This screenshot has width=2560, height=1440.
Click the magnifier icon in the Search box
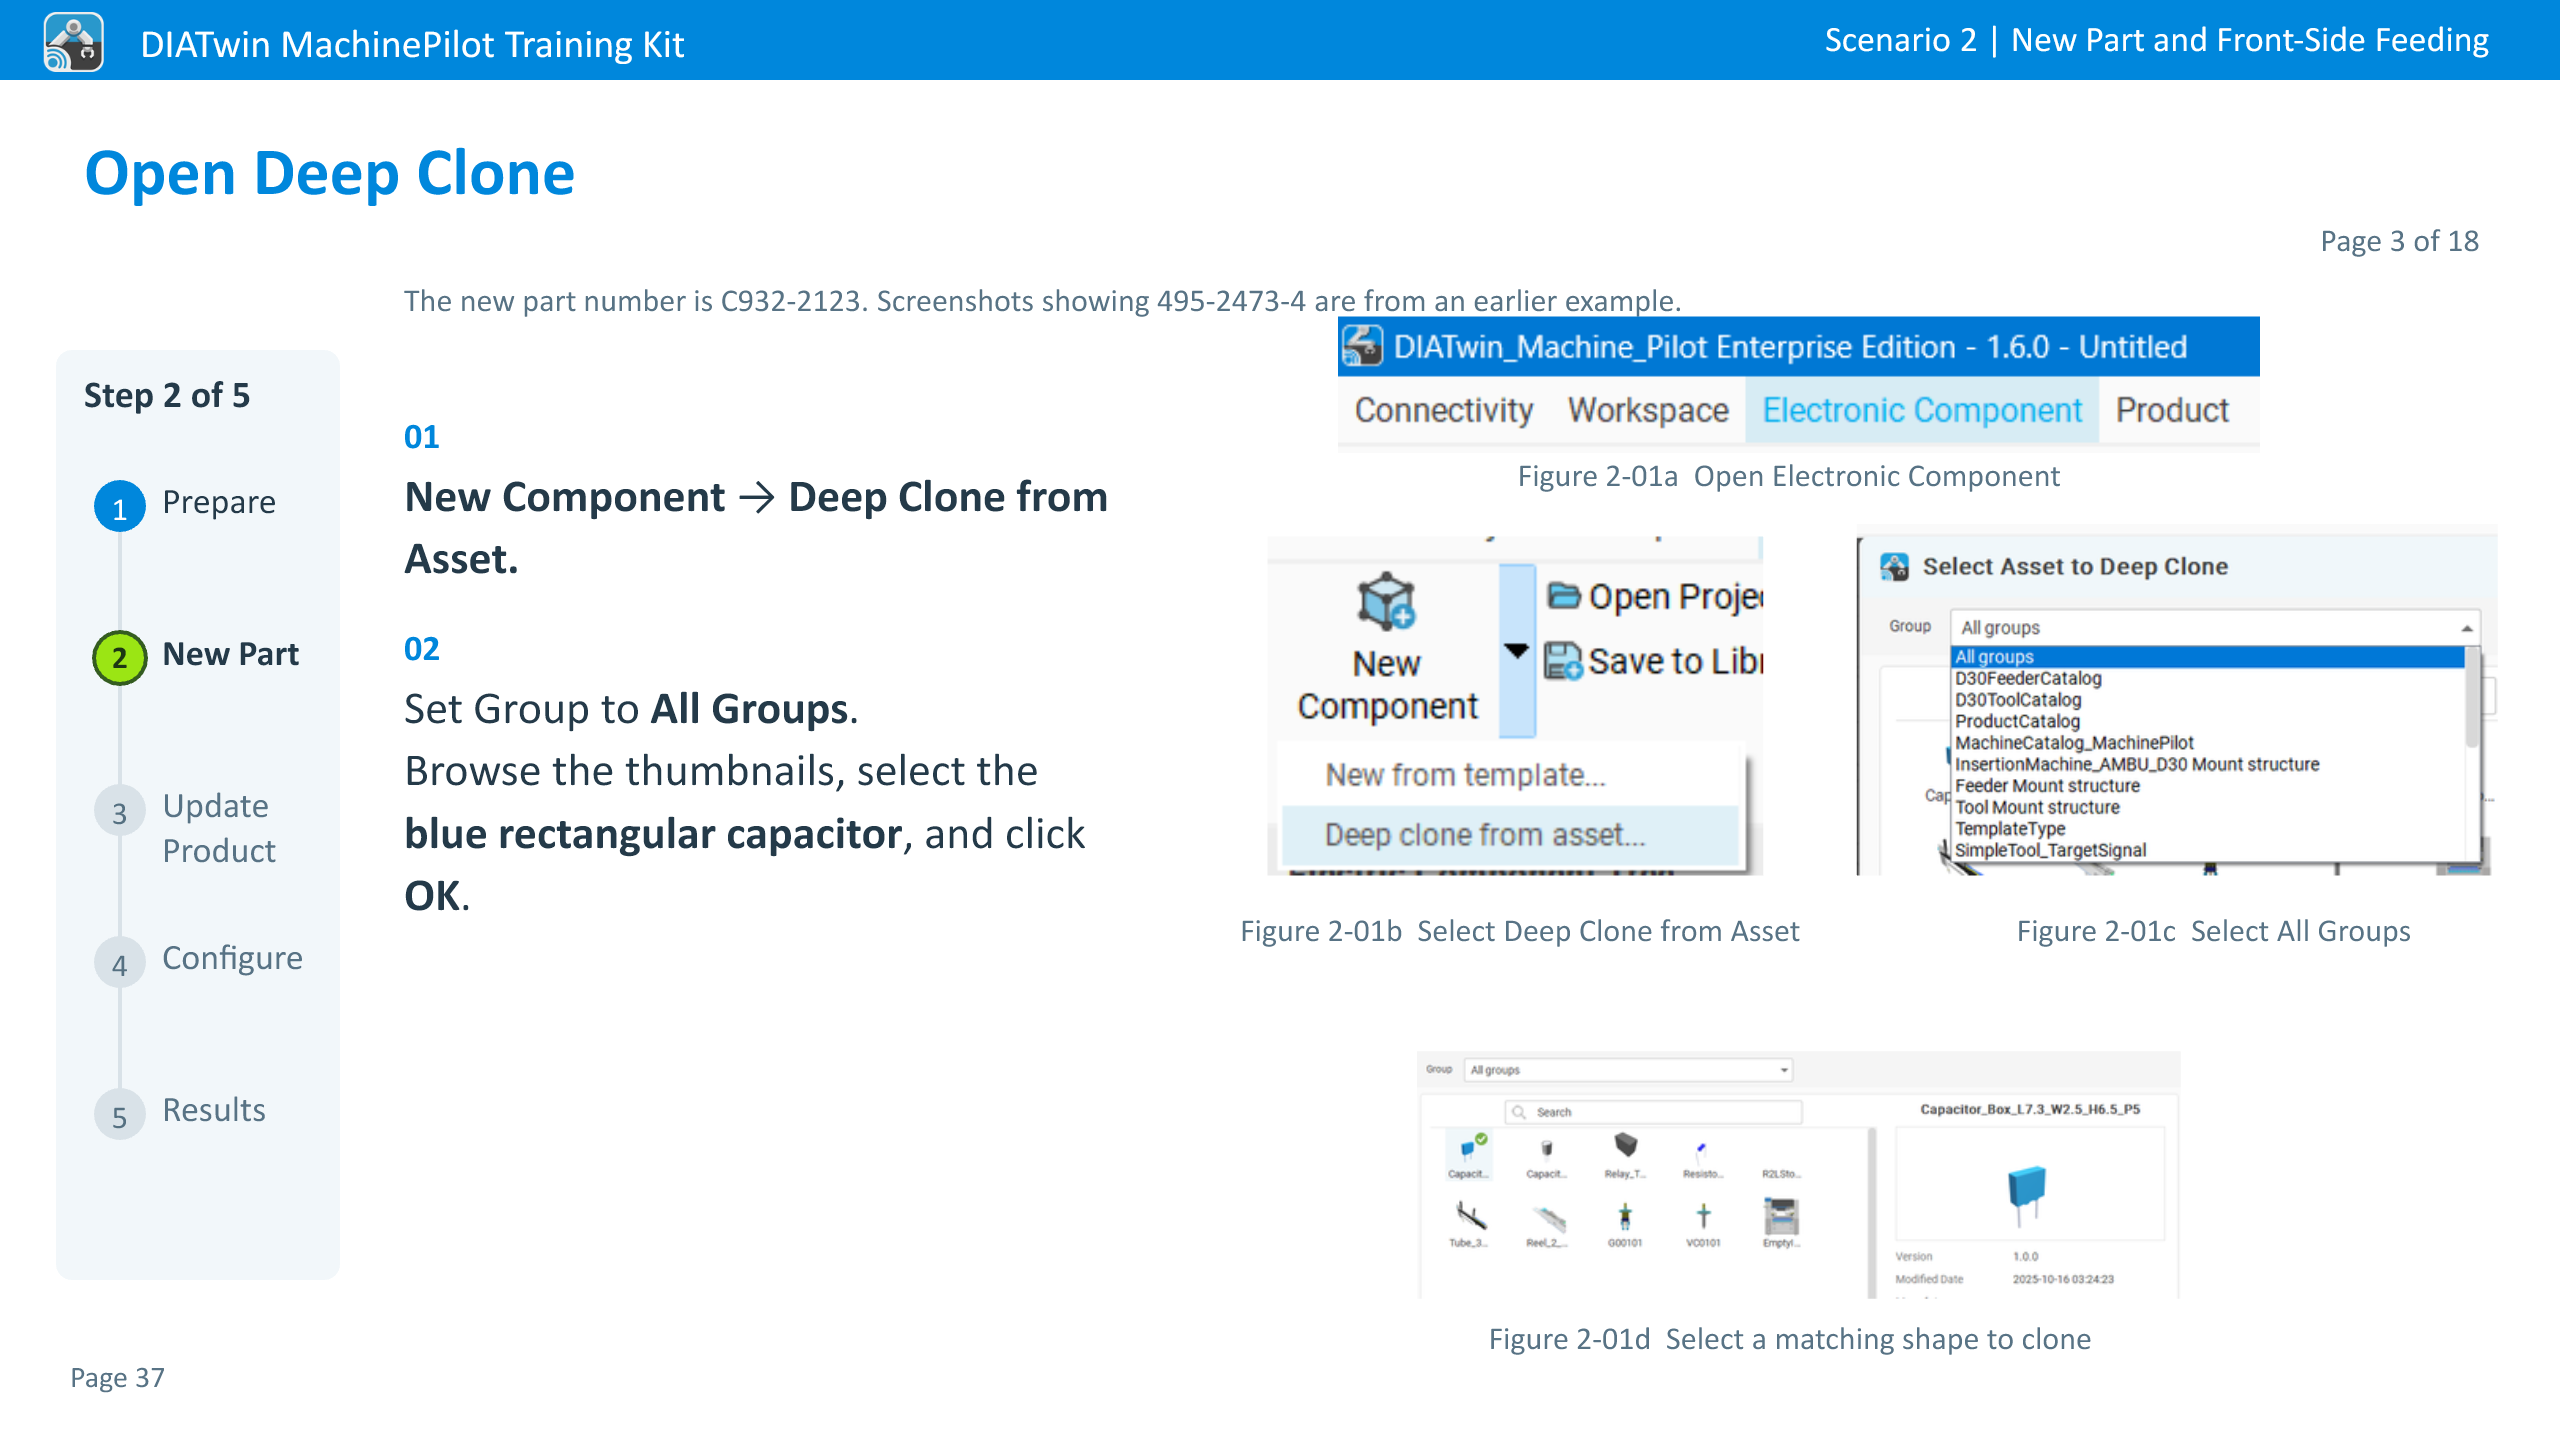(1519, 1112)
